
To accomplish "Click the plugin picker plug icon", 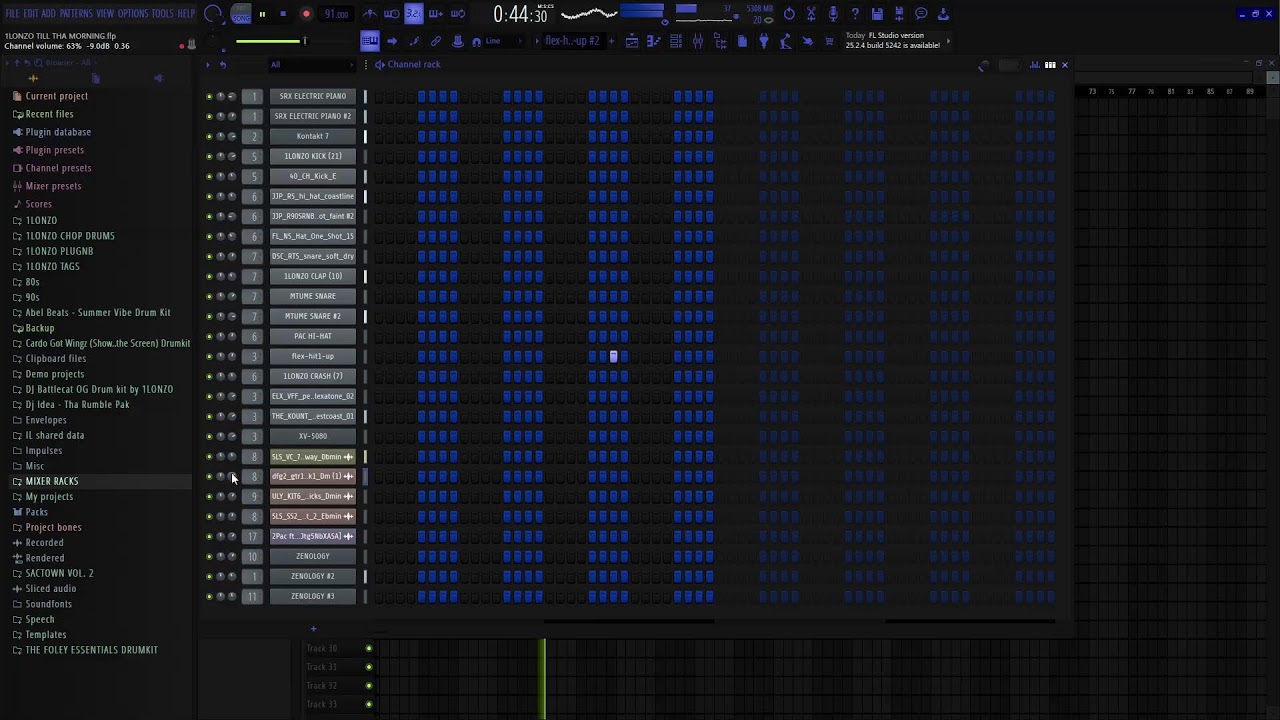I will [x=763, y=41].
